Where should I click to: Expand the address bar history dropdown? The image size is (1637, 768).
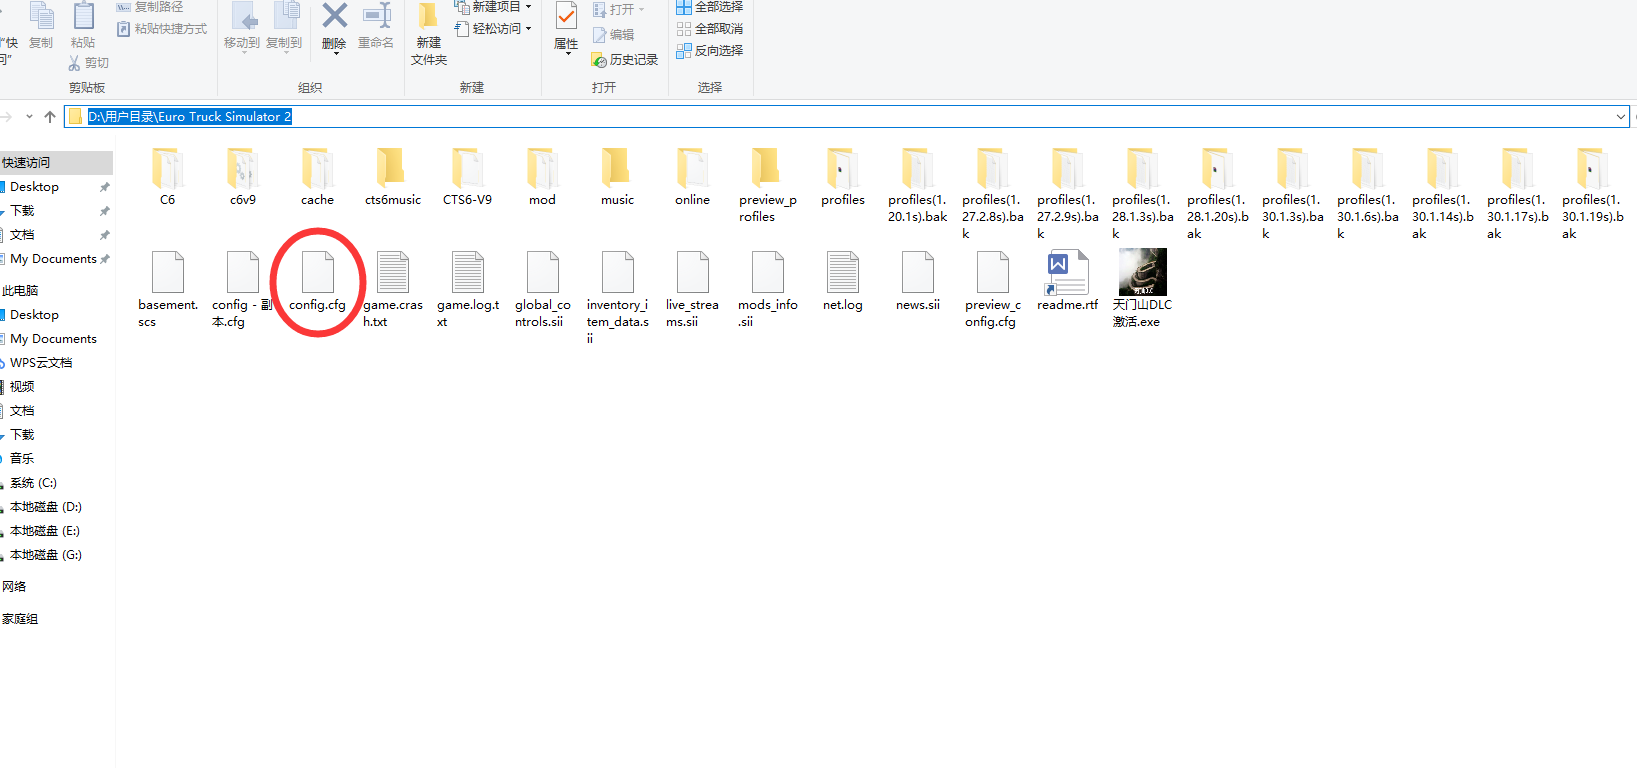coord(1620,117)
